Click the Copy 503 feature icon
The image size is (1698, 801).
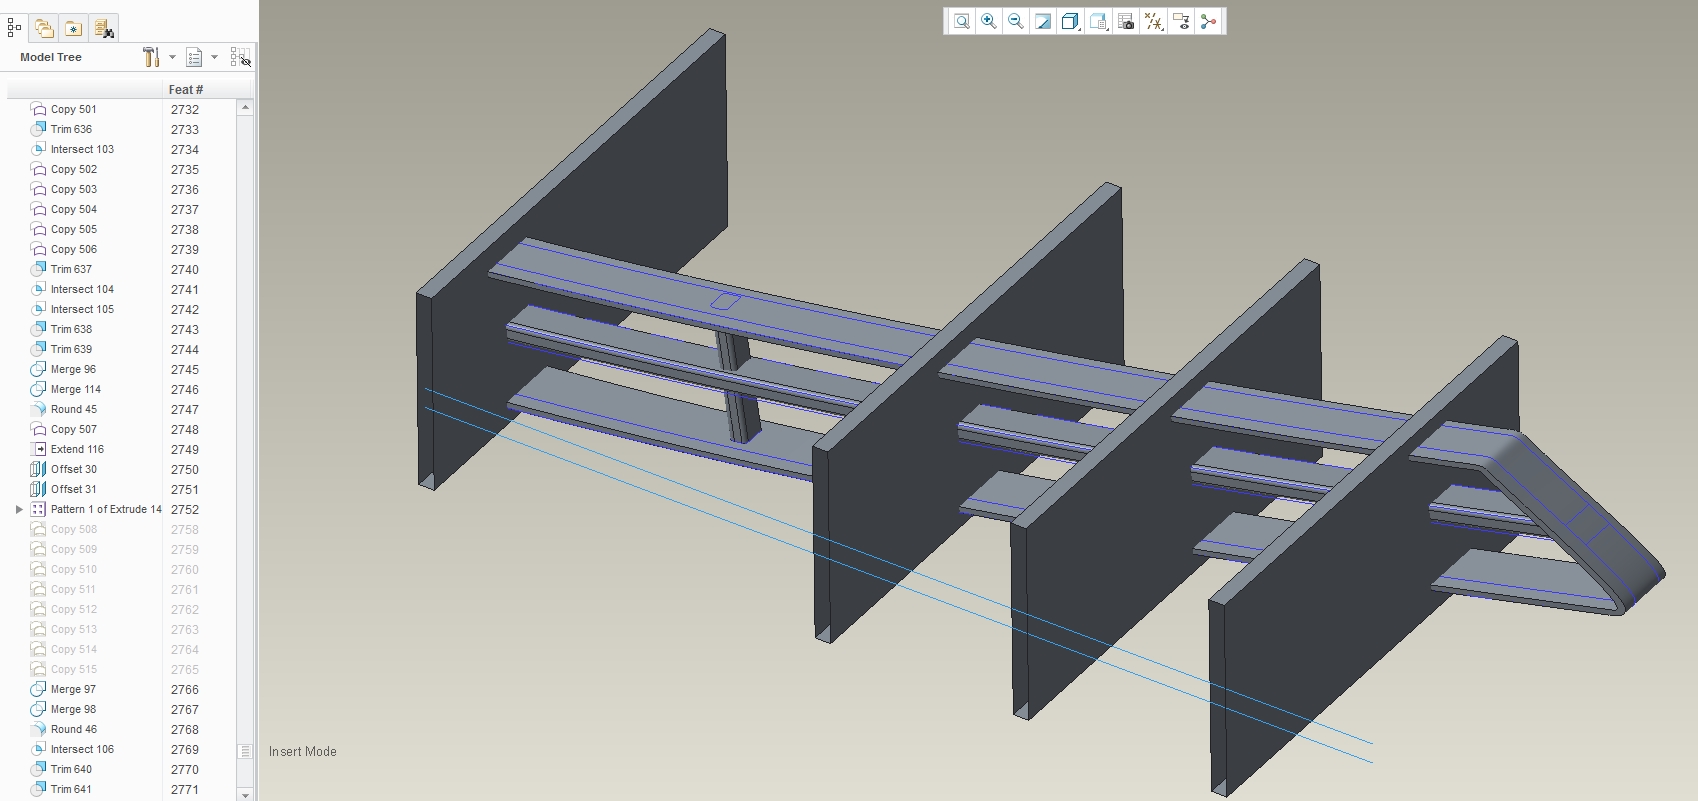38,189
